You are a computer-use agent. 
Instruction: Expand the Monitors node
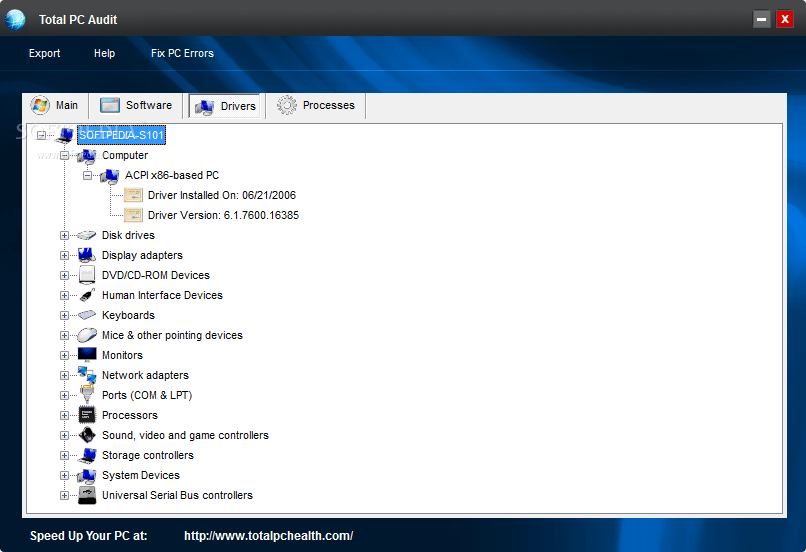[64, 356]
